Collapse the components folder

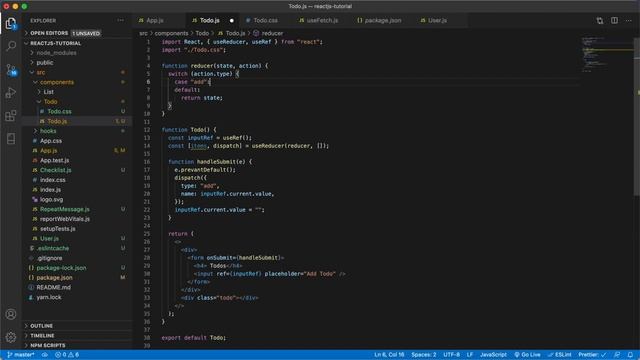click(57, 82)
